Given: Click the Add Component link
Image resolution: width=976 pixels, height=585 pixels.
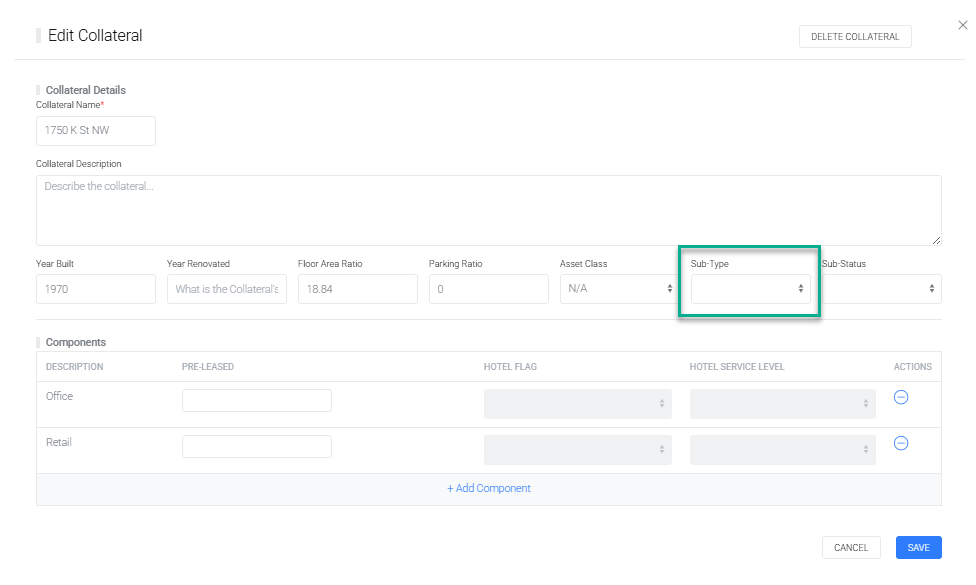Looking at the screenshot, I should coord(488,489).
